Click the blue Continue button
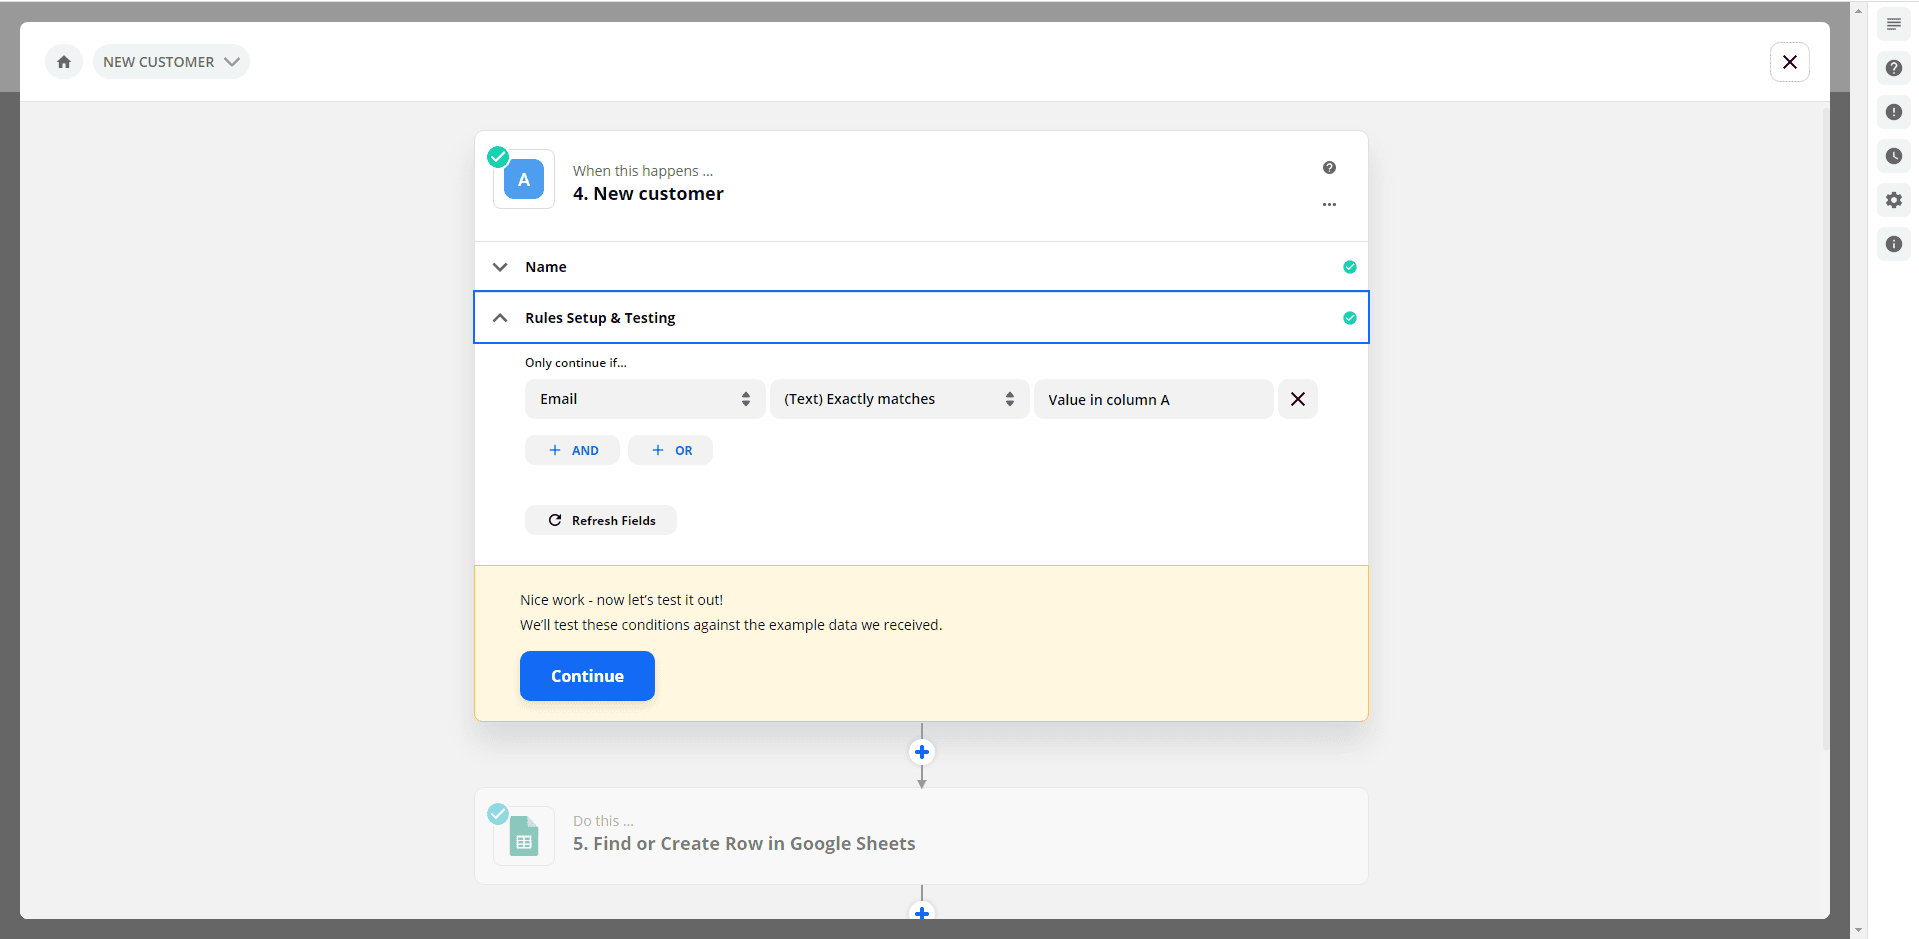 587,676
